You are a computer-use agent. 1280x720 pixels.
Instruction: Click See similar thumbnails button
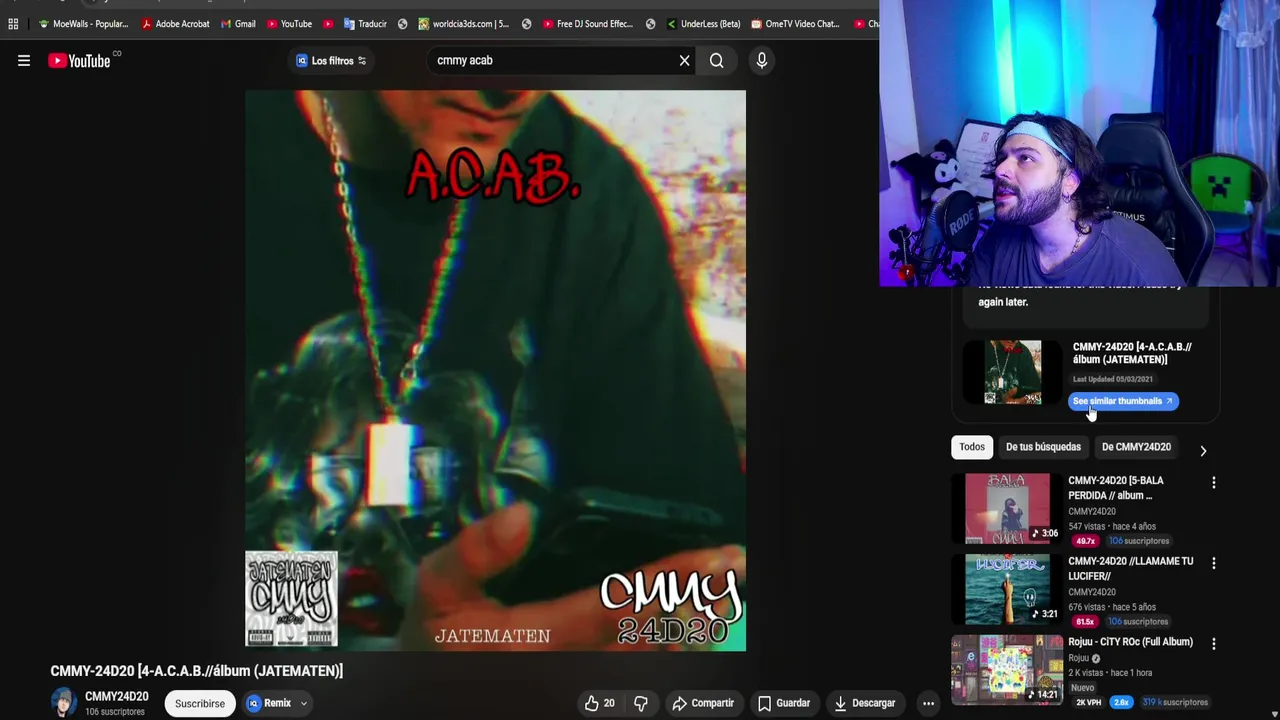click(x=1123, y=401)
